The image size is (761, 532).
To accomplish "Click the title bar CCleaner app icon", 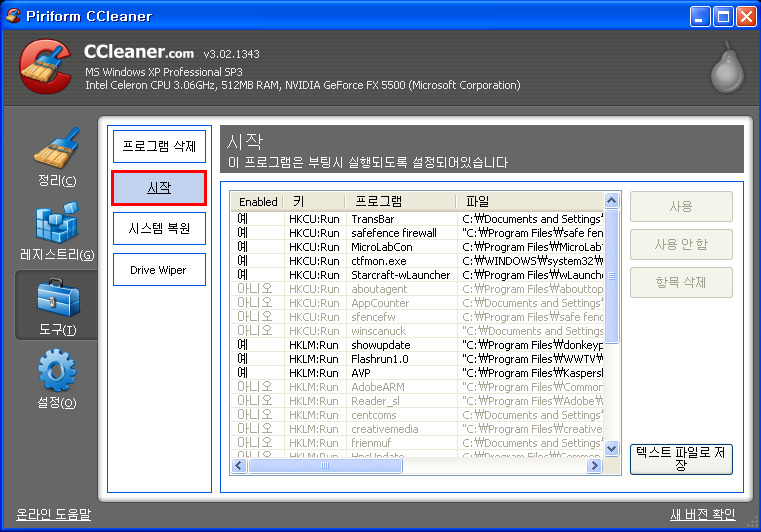I will (x=13, y=16).
